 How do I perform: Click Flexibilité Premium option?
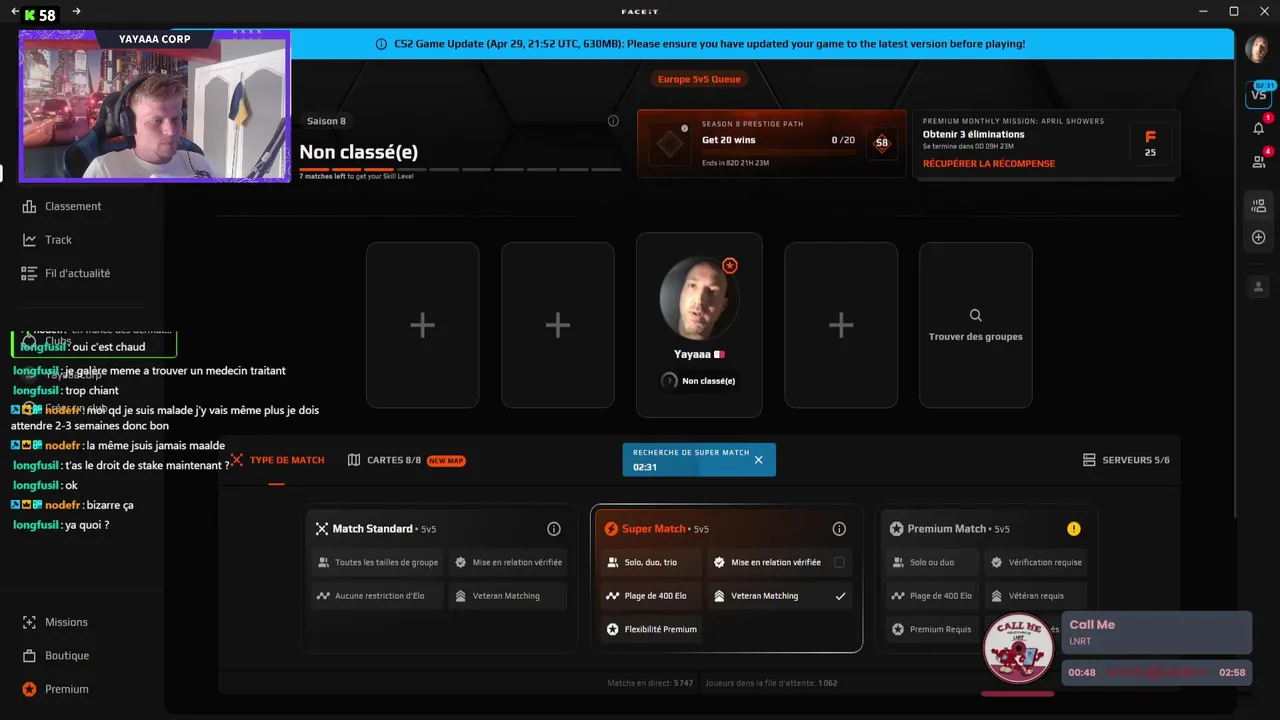(650, 629)
